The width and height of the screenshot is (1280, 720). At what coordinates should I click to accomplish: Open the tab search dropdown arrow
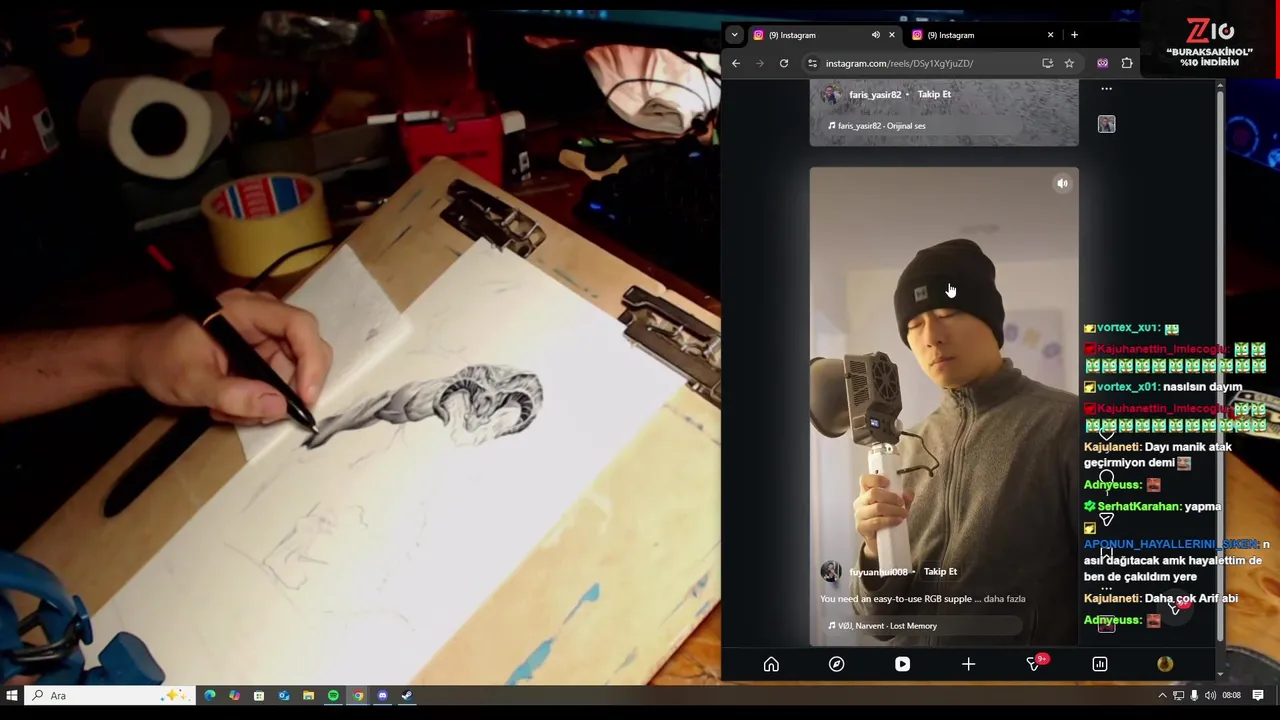[734, 35]
